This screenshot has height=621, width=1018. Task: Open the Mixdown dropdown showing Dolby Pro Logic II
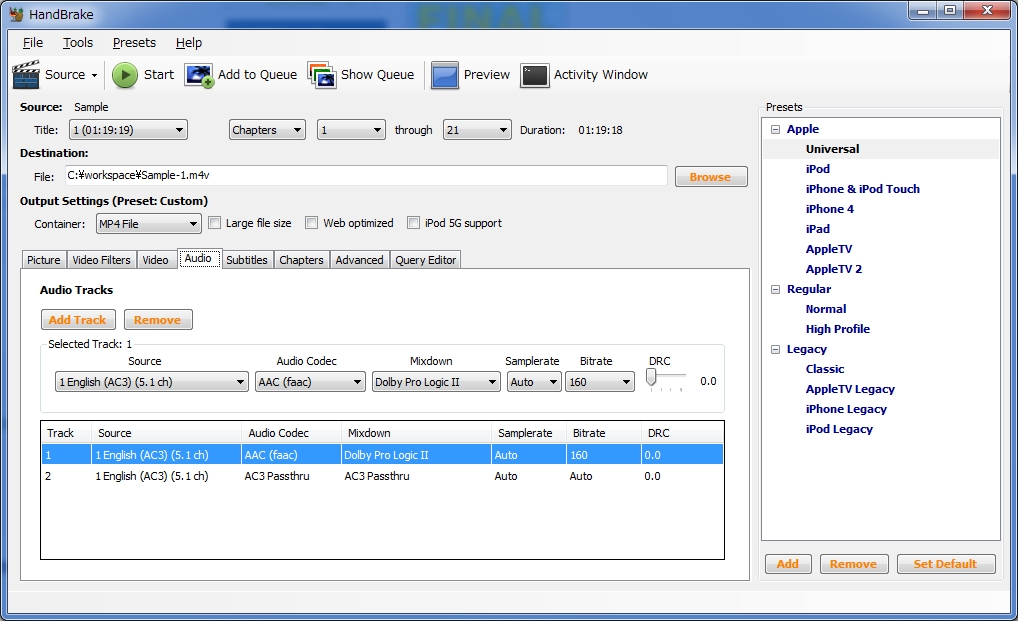436,382
